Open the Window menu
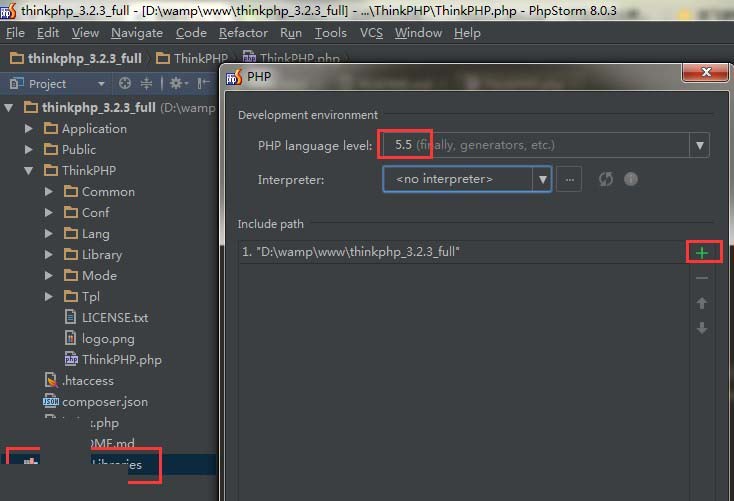 click(x=418, y=33)
